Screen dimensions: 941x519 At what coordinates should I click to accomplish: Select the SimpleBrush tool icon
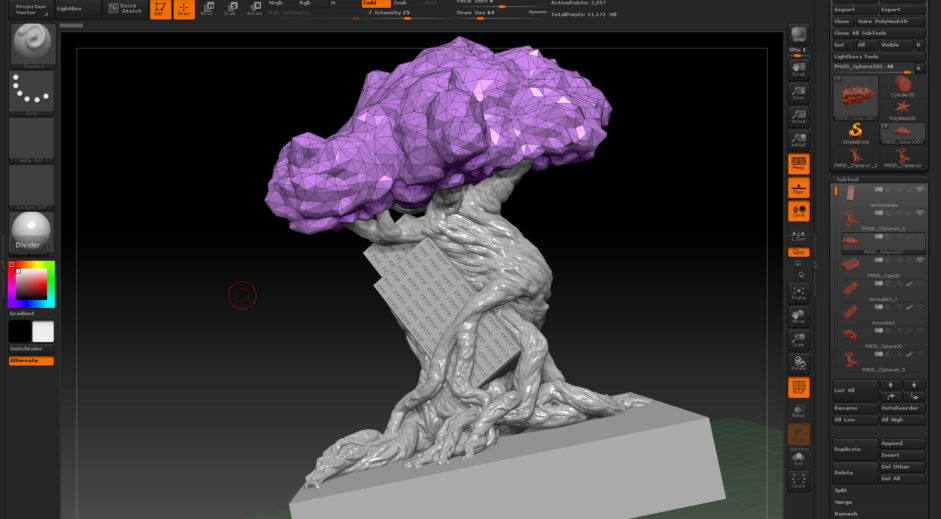pyautogui.click(x=855, y=131)
